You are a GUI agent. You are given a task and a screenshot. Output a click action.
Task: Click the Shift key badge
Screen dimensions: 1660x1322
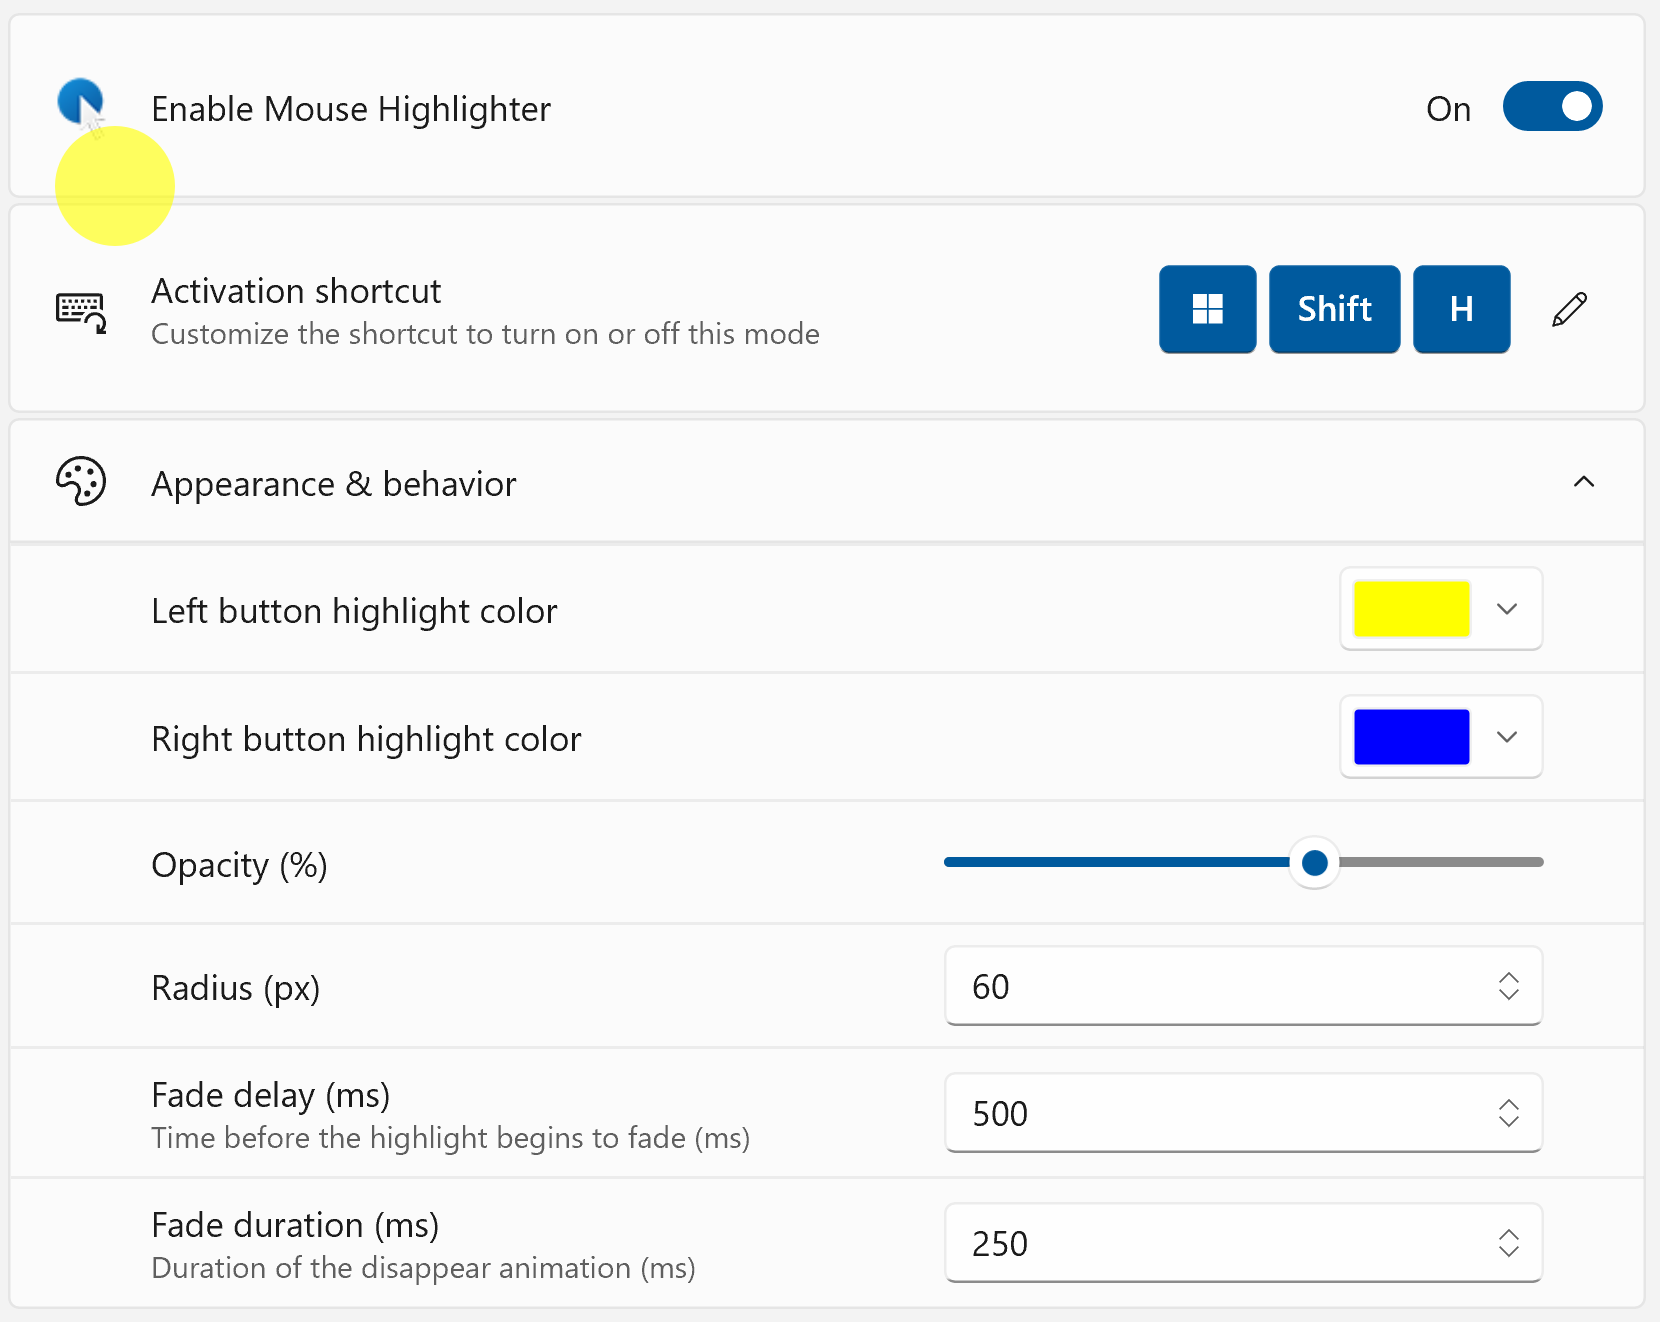(1334, 309)
